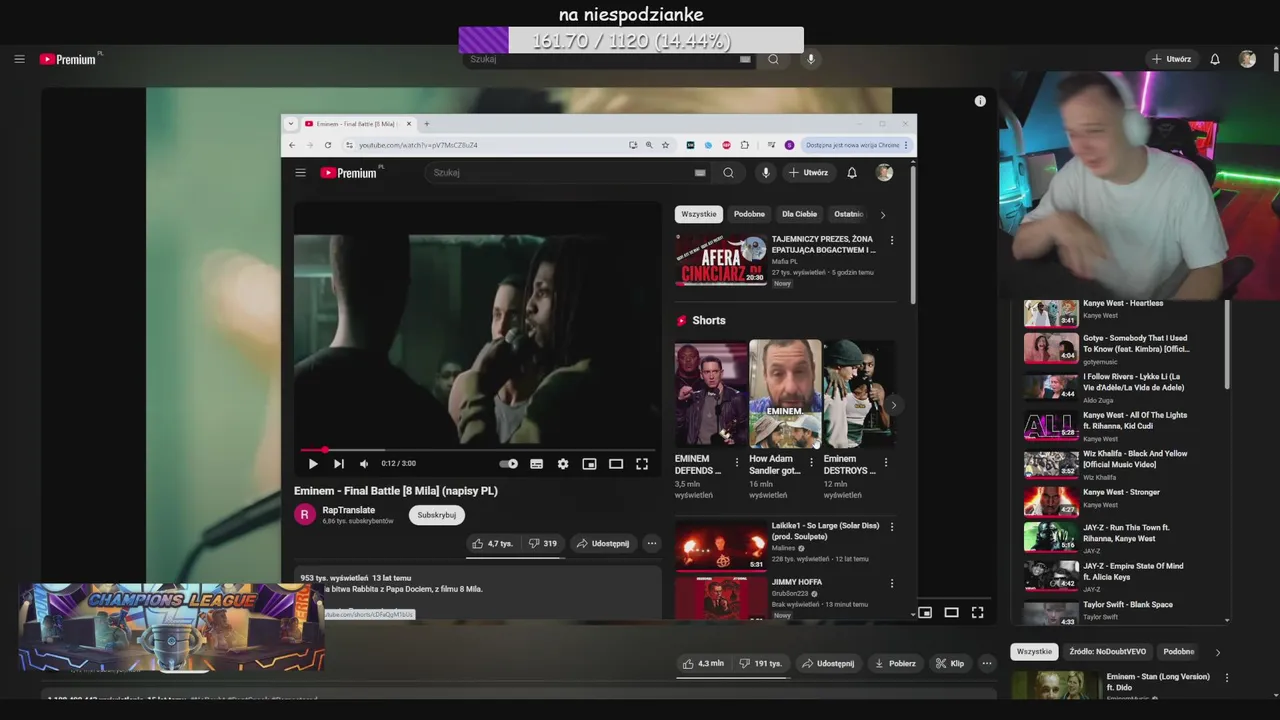Open inner Chrome tab search dropdown arrow

(x=291, y=124)
